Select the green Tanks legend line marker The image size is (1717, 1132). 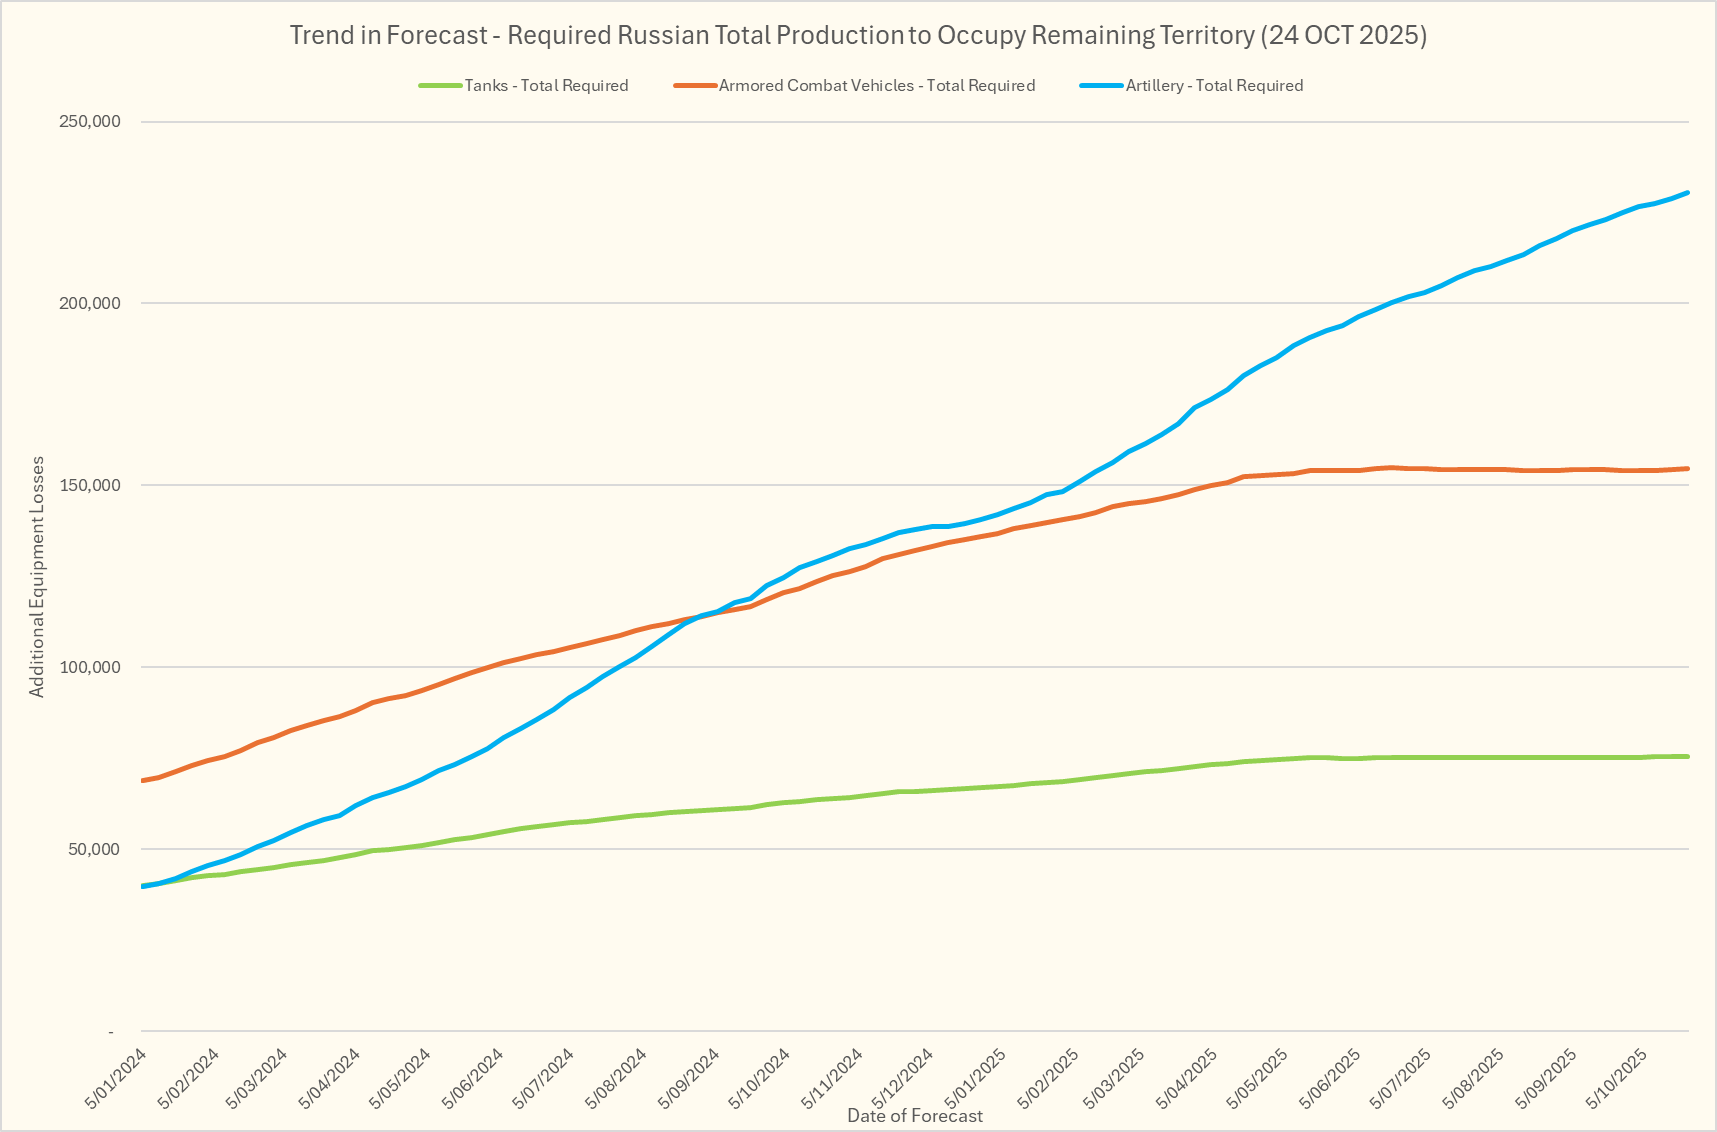tap(440, 86)
